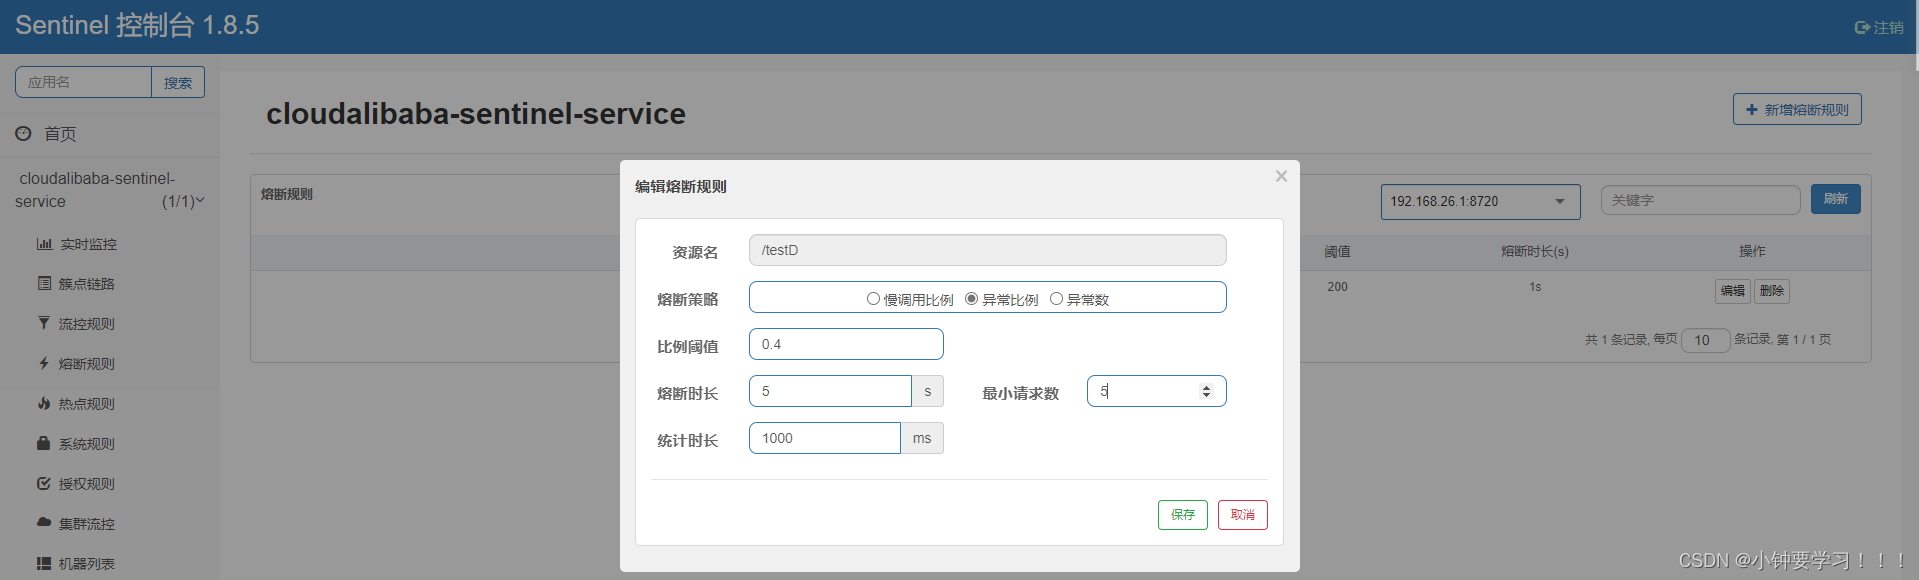
Task: Click the cluster link list icon
Action: click(x=44, y=283)
